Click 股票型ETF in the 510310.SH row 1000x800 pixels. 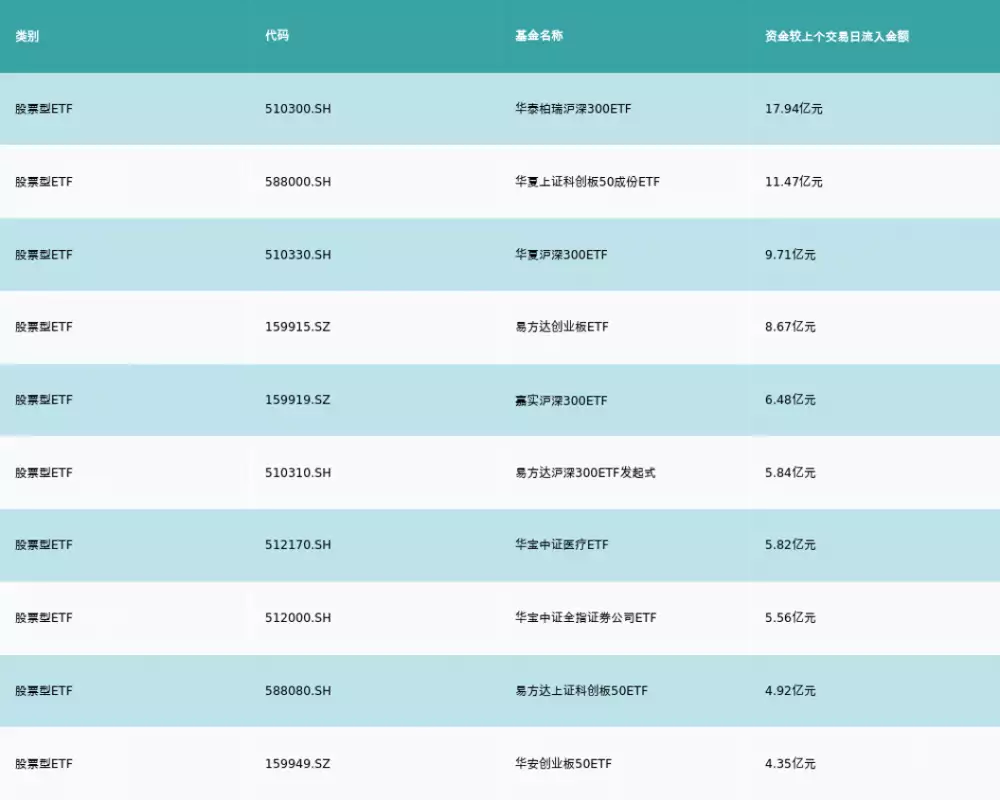(x=44, y=473)
